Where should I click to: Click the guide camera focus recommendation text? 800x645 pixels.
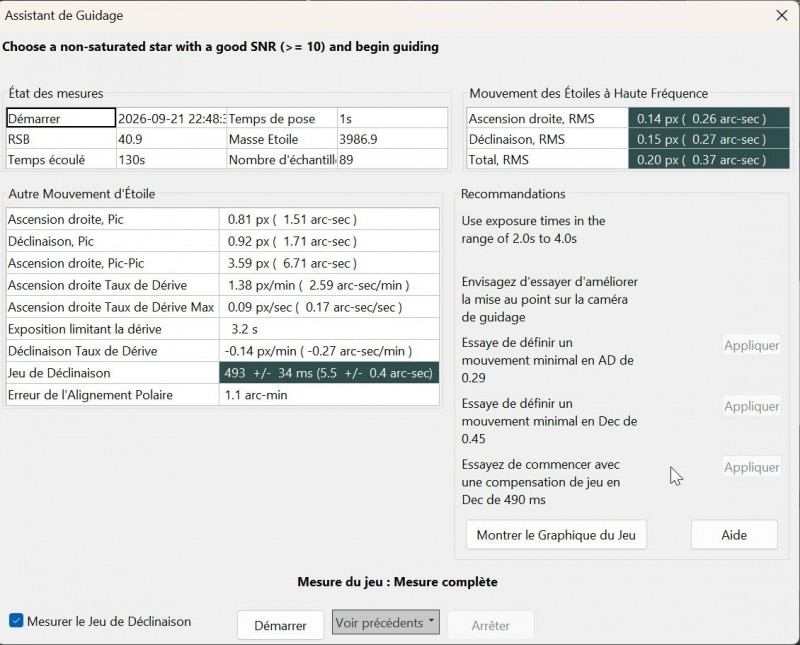(549, 299)
